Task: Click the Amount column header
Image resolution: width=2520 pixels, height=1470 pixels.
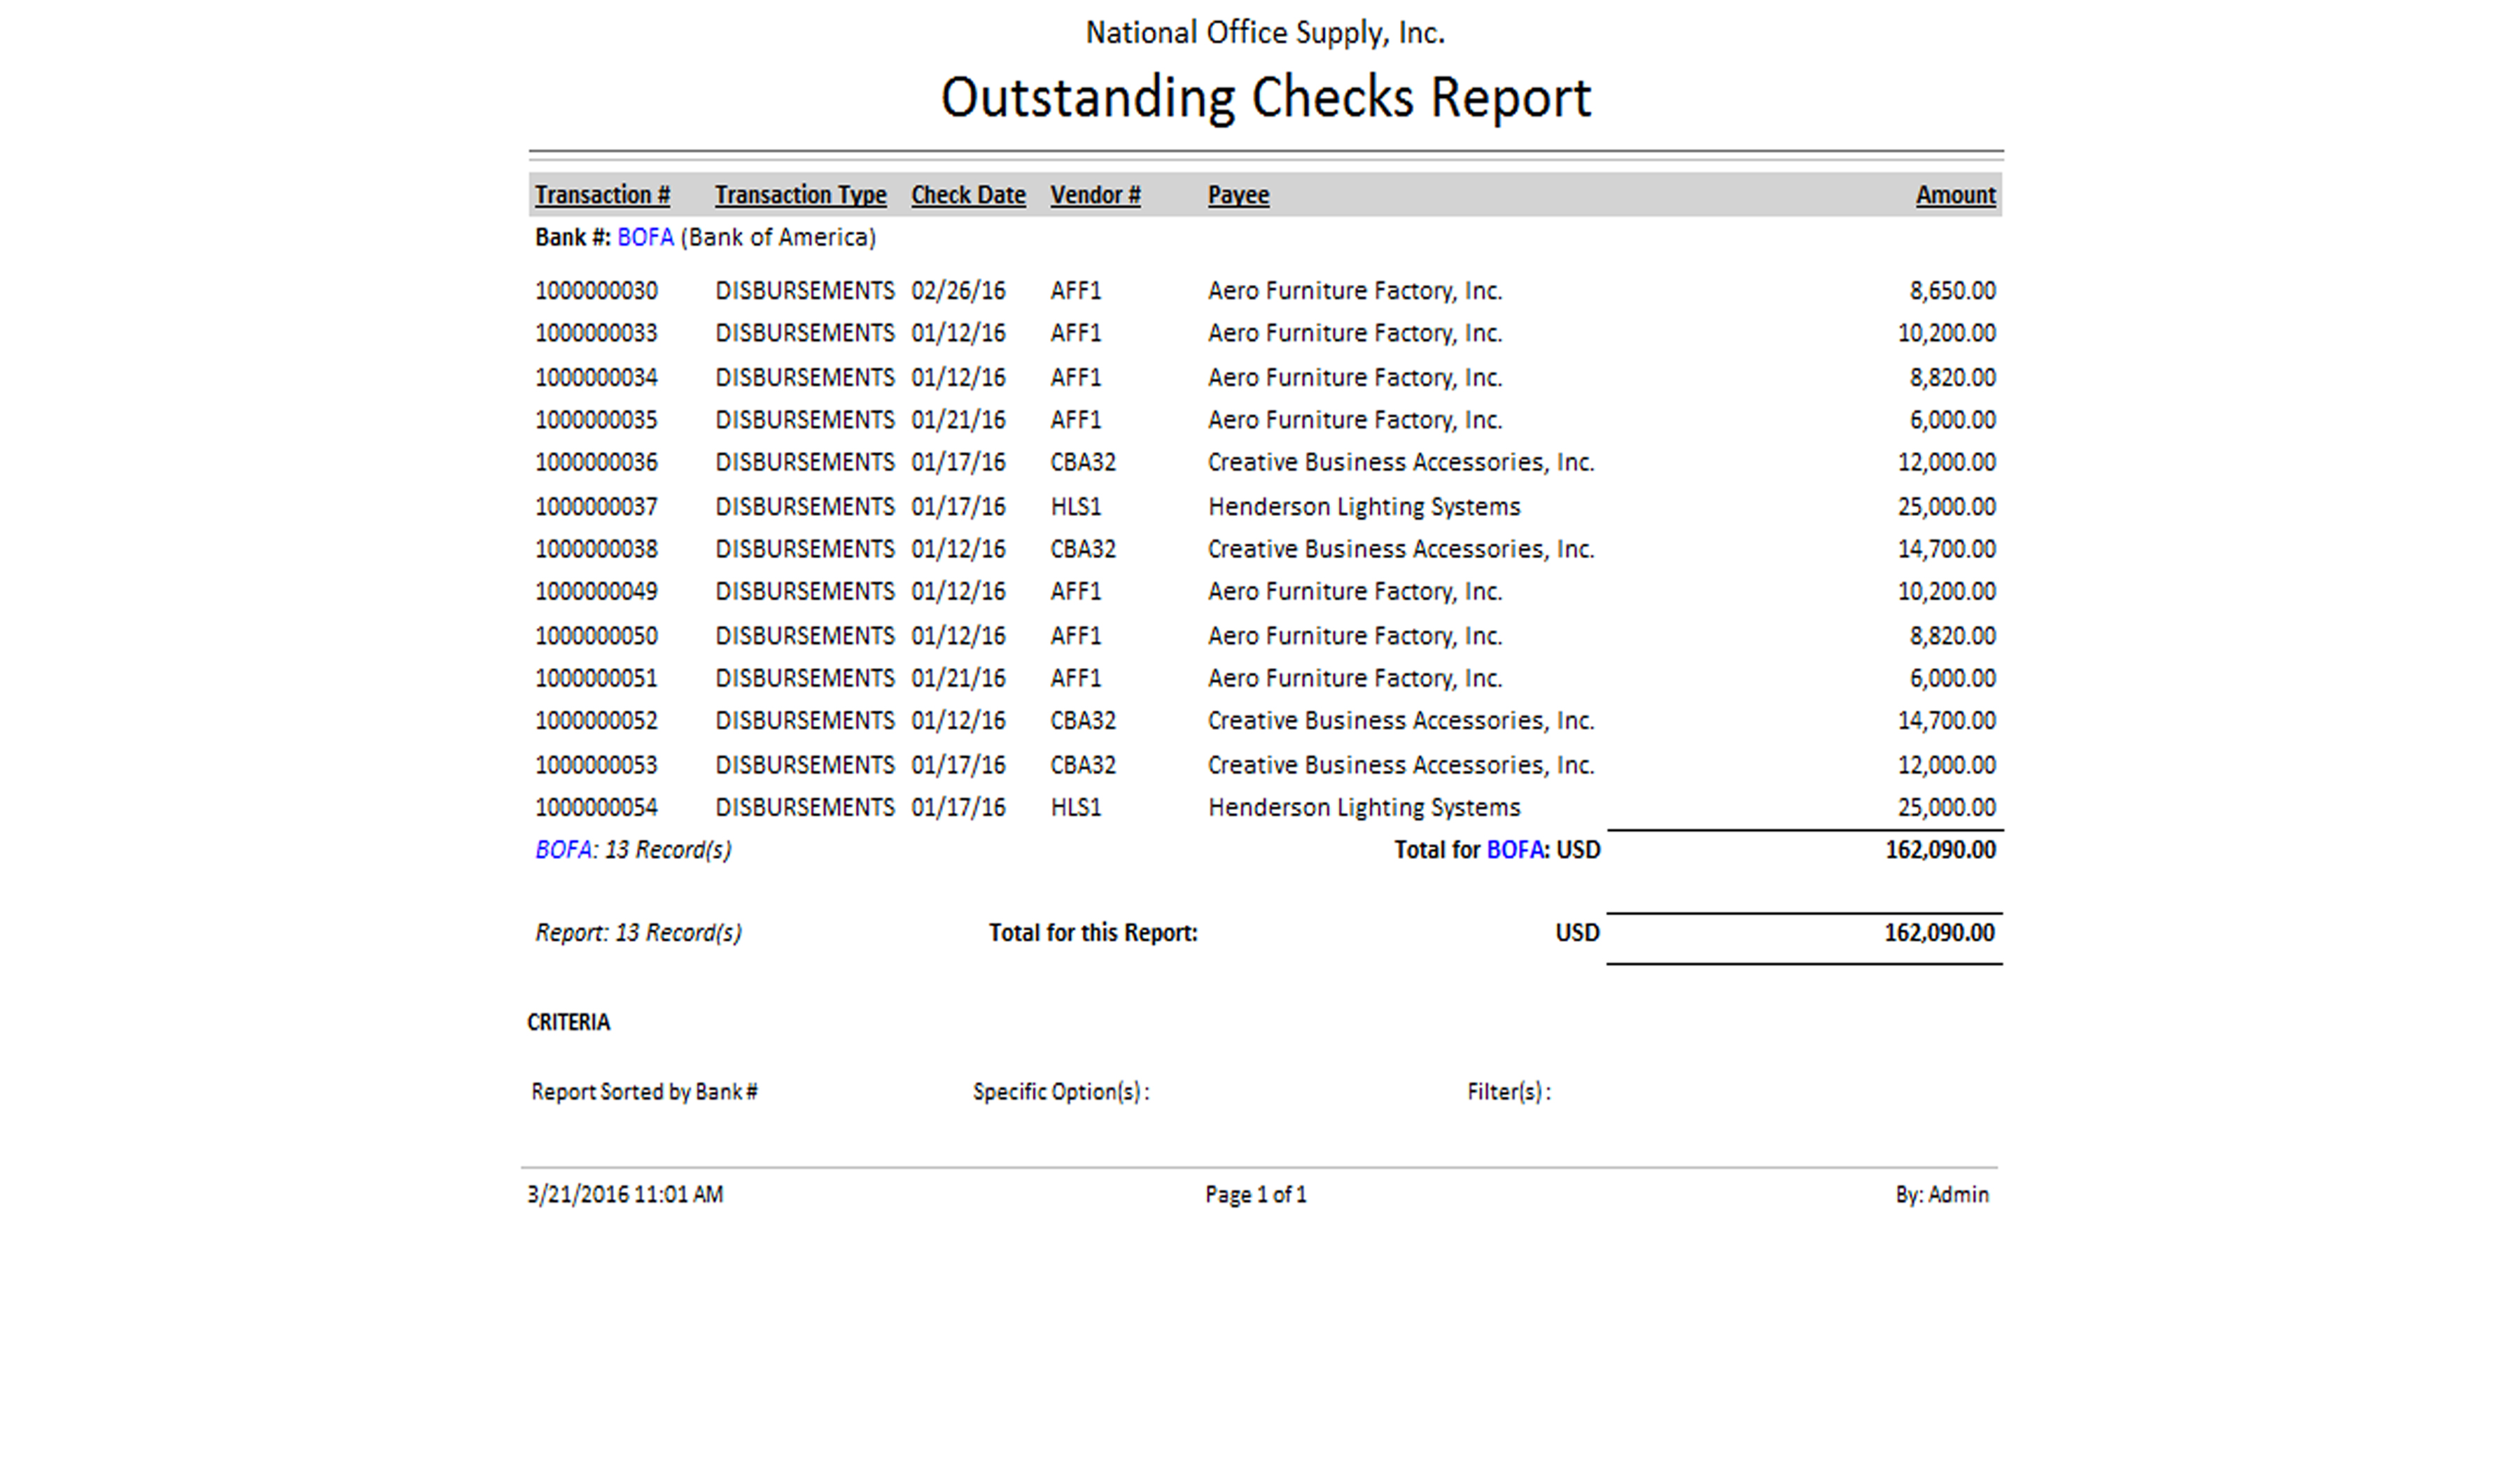Action: 1954,195
